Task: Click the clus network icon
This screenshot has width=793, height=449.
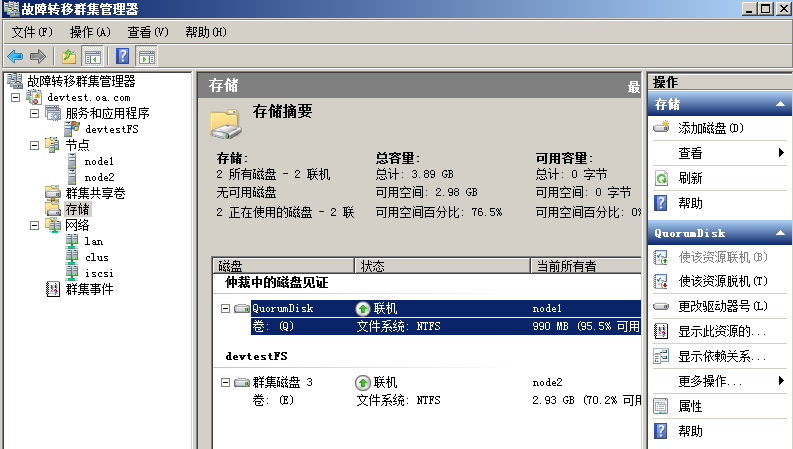Action: tap(72, 257)
